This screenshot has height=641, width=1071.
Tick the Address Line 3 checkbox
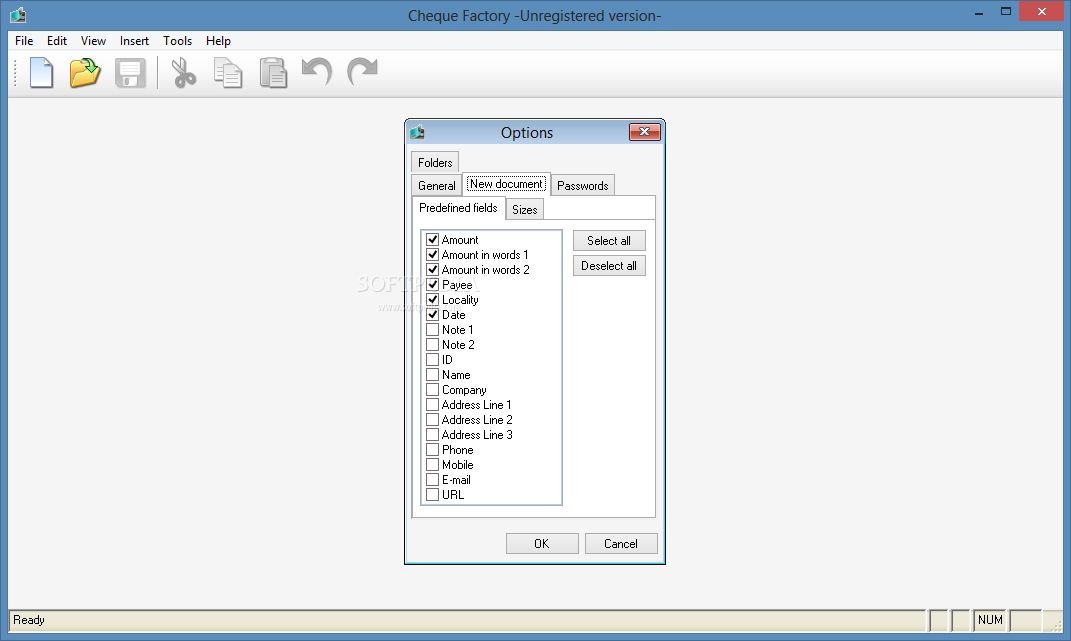(x=432, y=435)
